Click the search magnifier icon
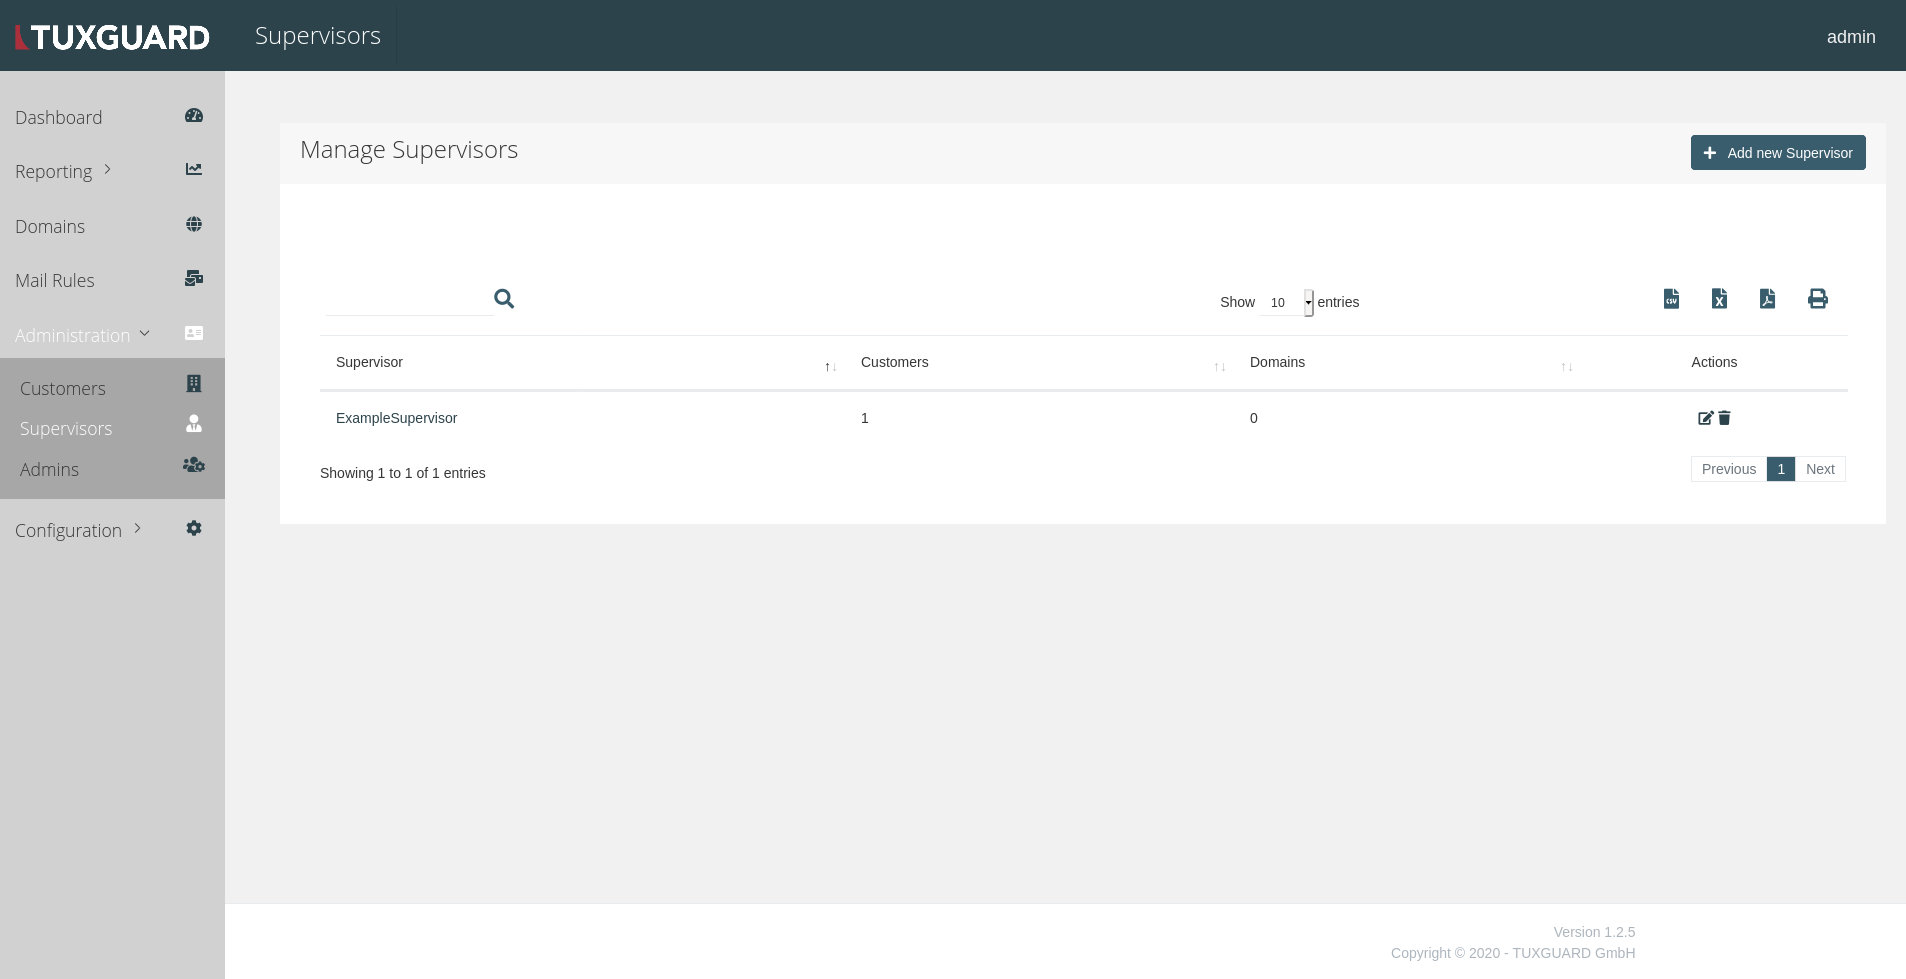The width and height of the screenshot is (1906, 979). pos(504,299)
